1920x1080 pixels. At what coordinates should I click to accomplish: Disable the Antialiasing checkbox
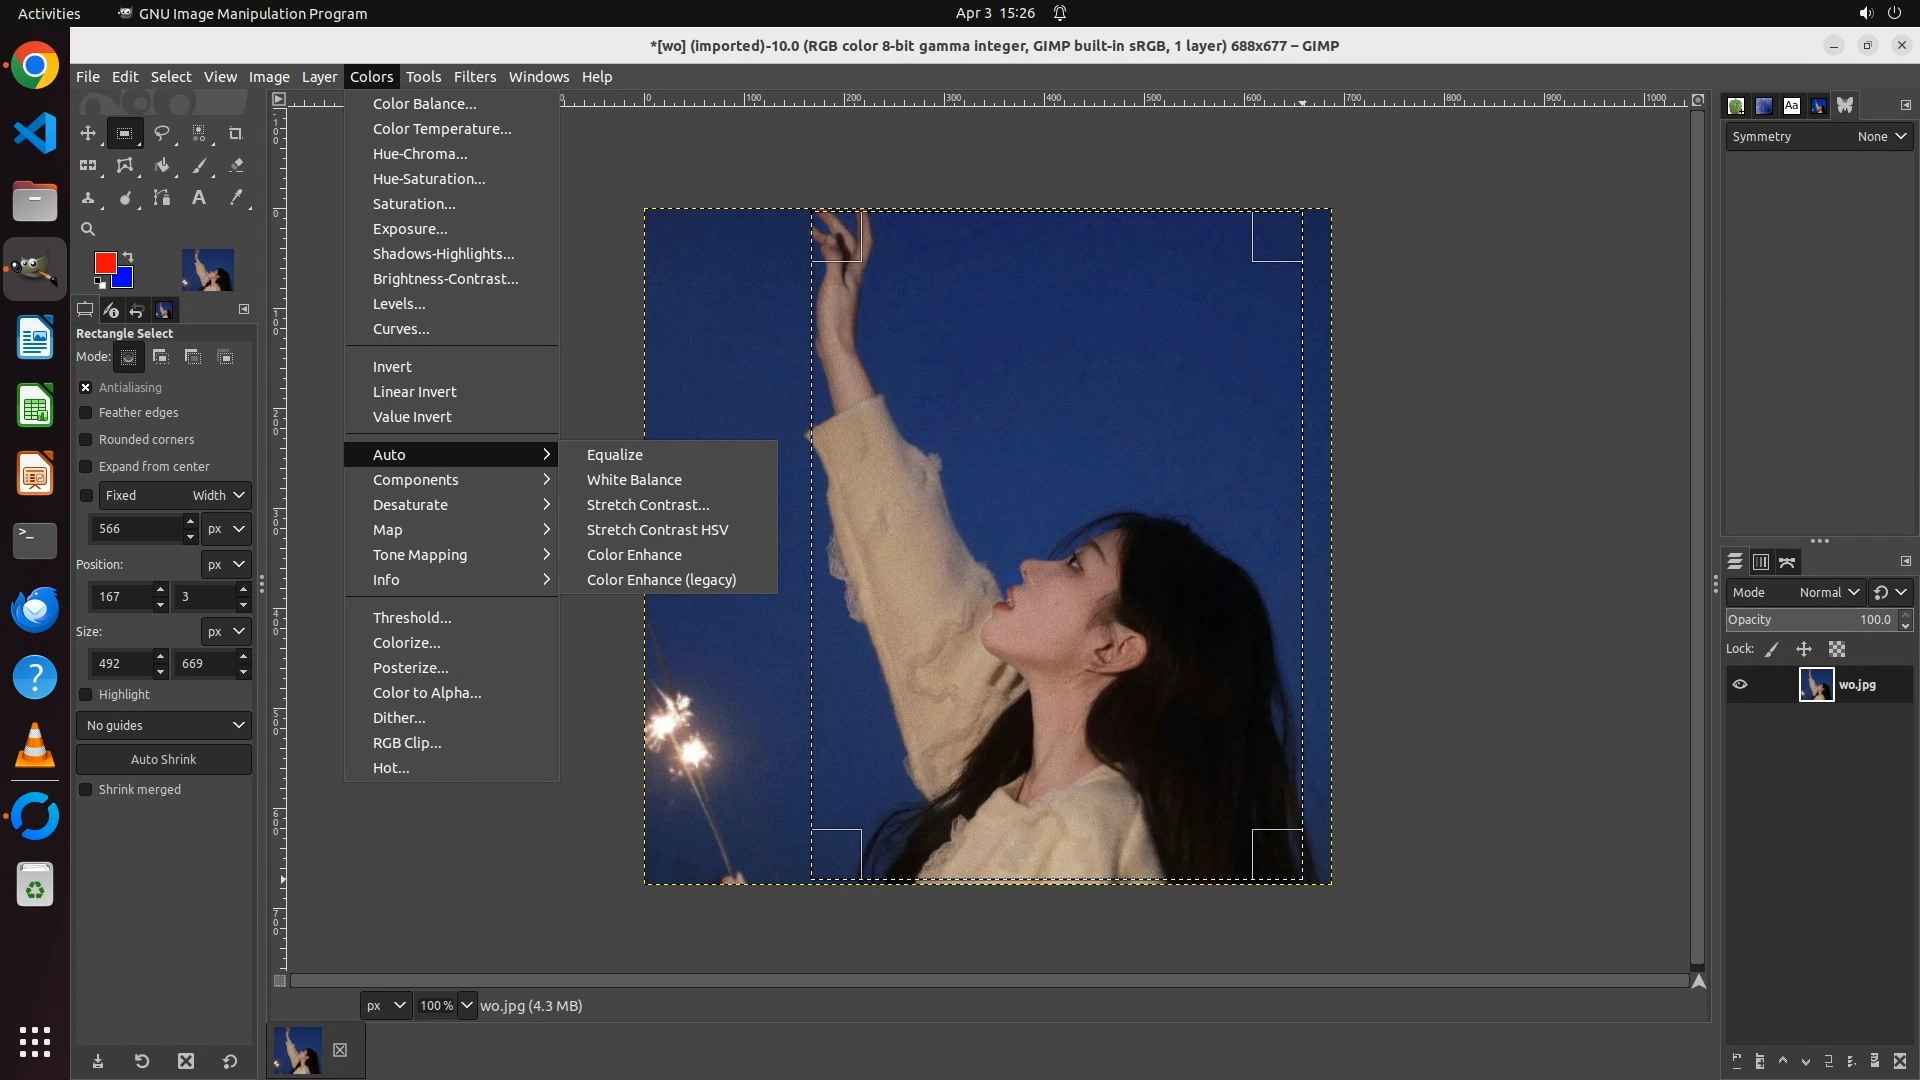86,388
